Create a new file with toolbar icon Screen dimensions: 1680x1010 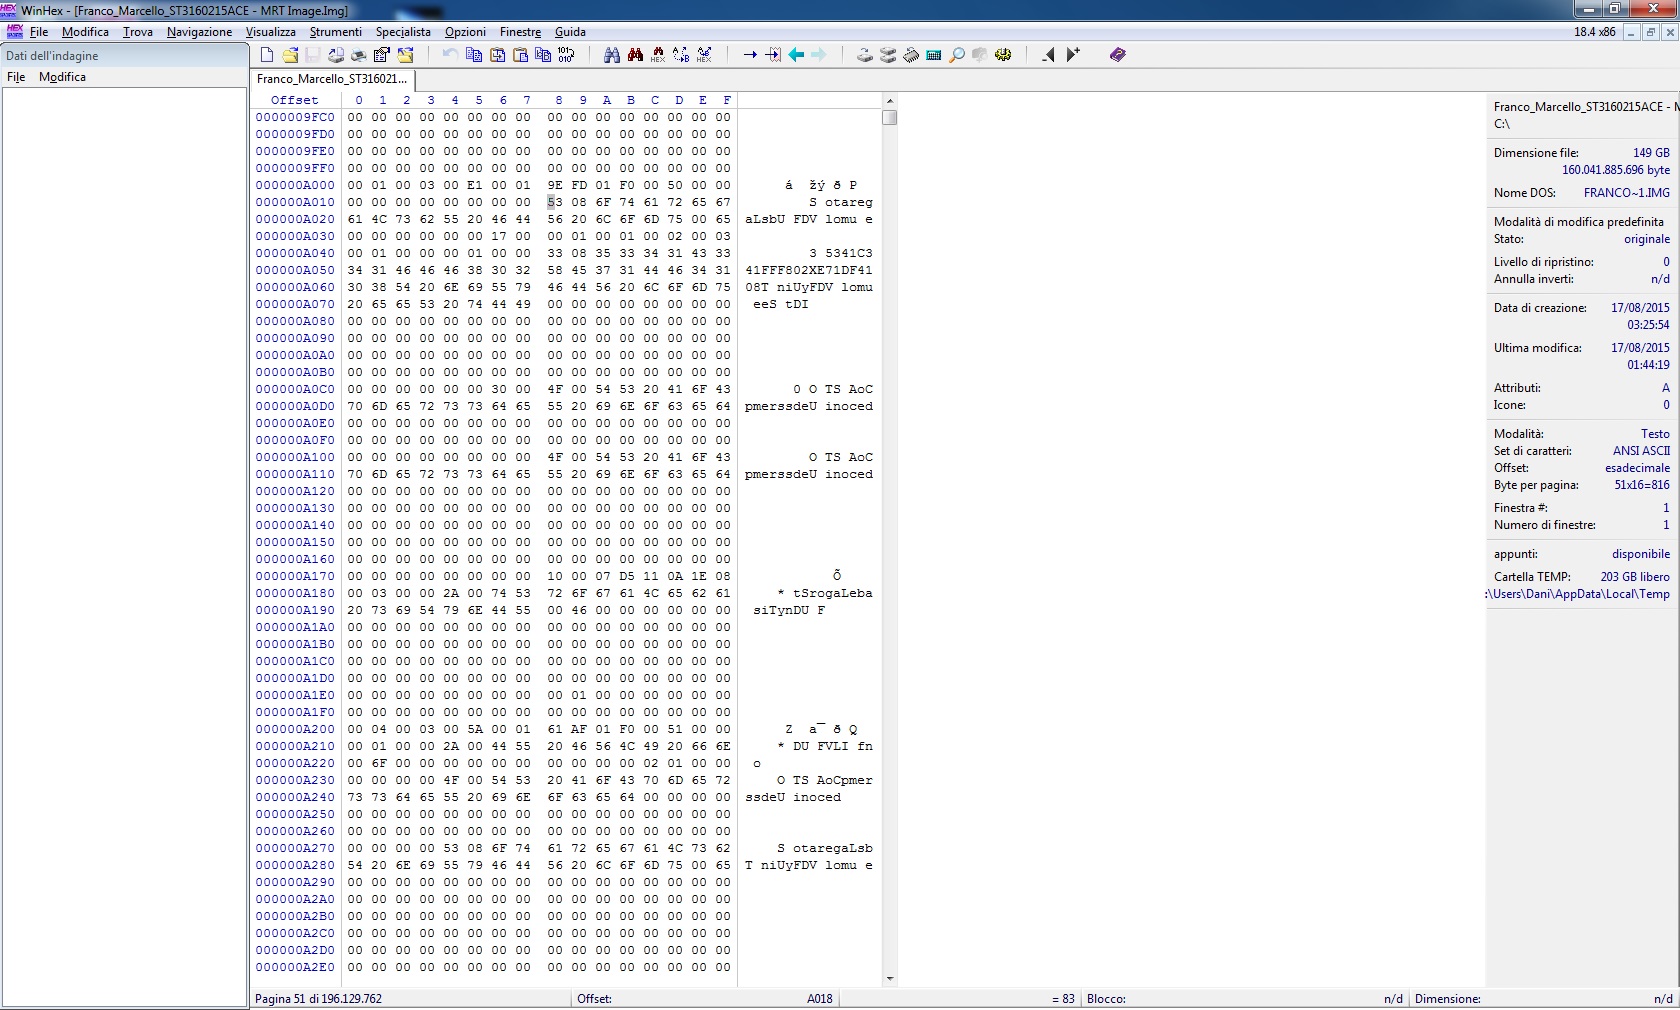267,55
